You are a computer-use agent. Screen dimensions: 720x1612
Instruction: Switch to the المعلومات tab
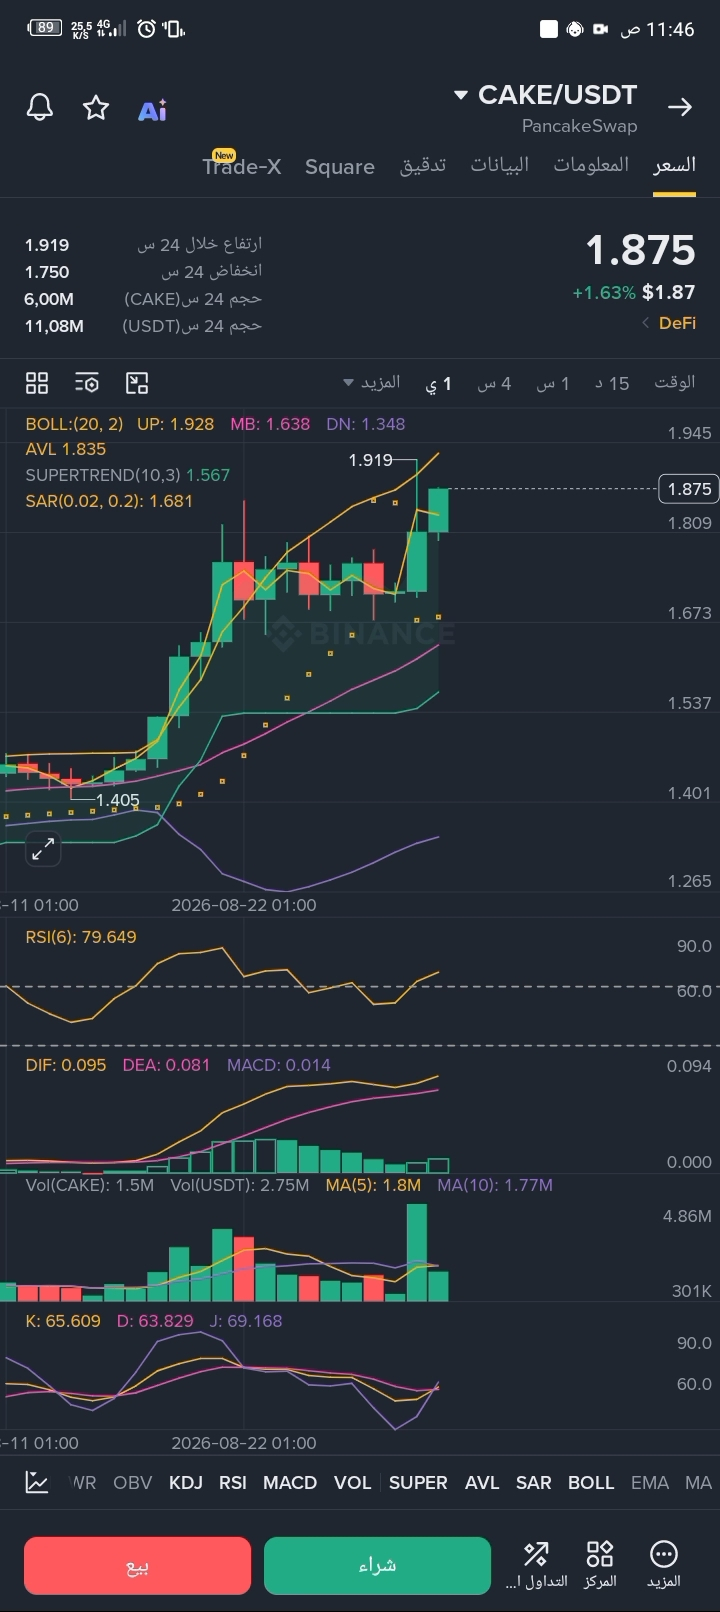pyautogui.click(x=591, y=166)
